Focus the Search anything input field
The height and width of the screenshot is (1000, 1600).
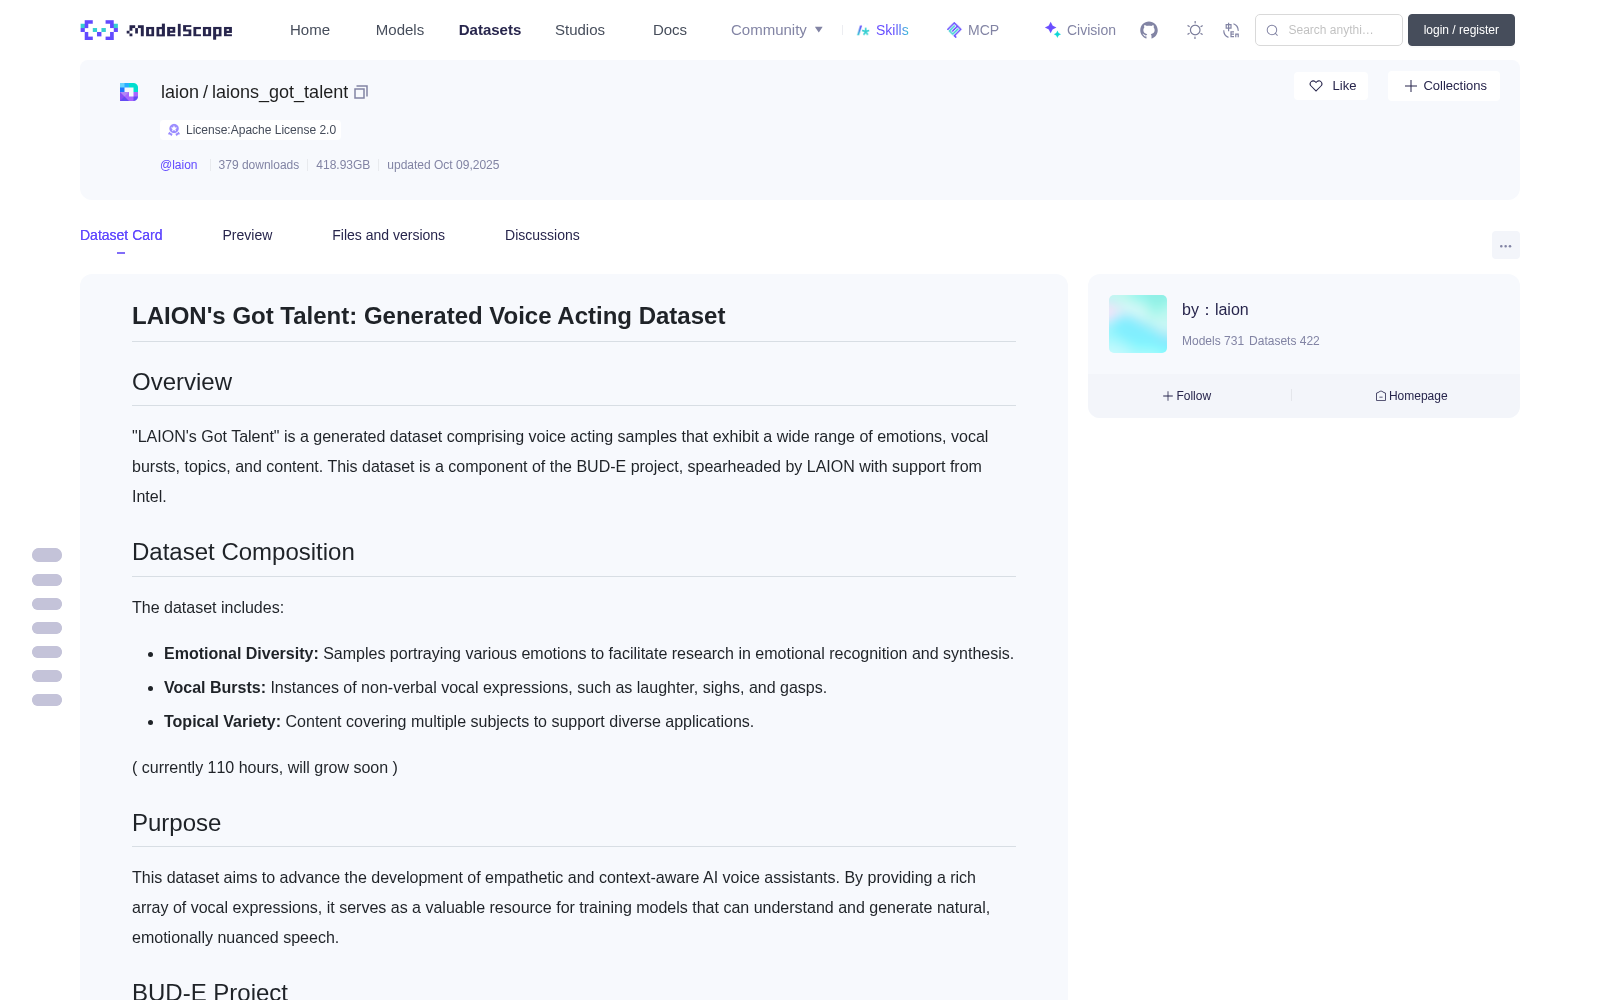click(1329, 30)
